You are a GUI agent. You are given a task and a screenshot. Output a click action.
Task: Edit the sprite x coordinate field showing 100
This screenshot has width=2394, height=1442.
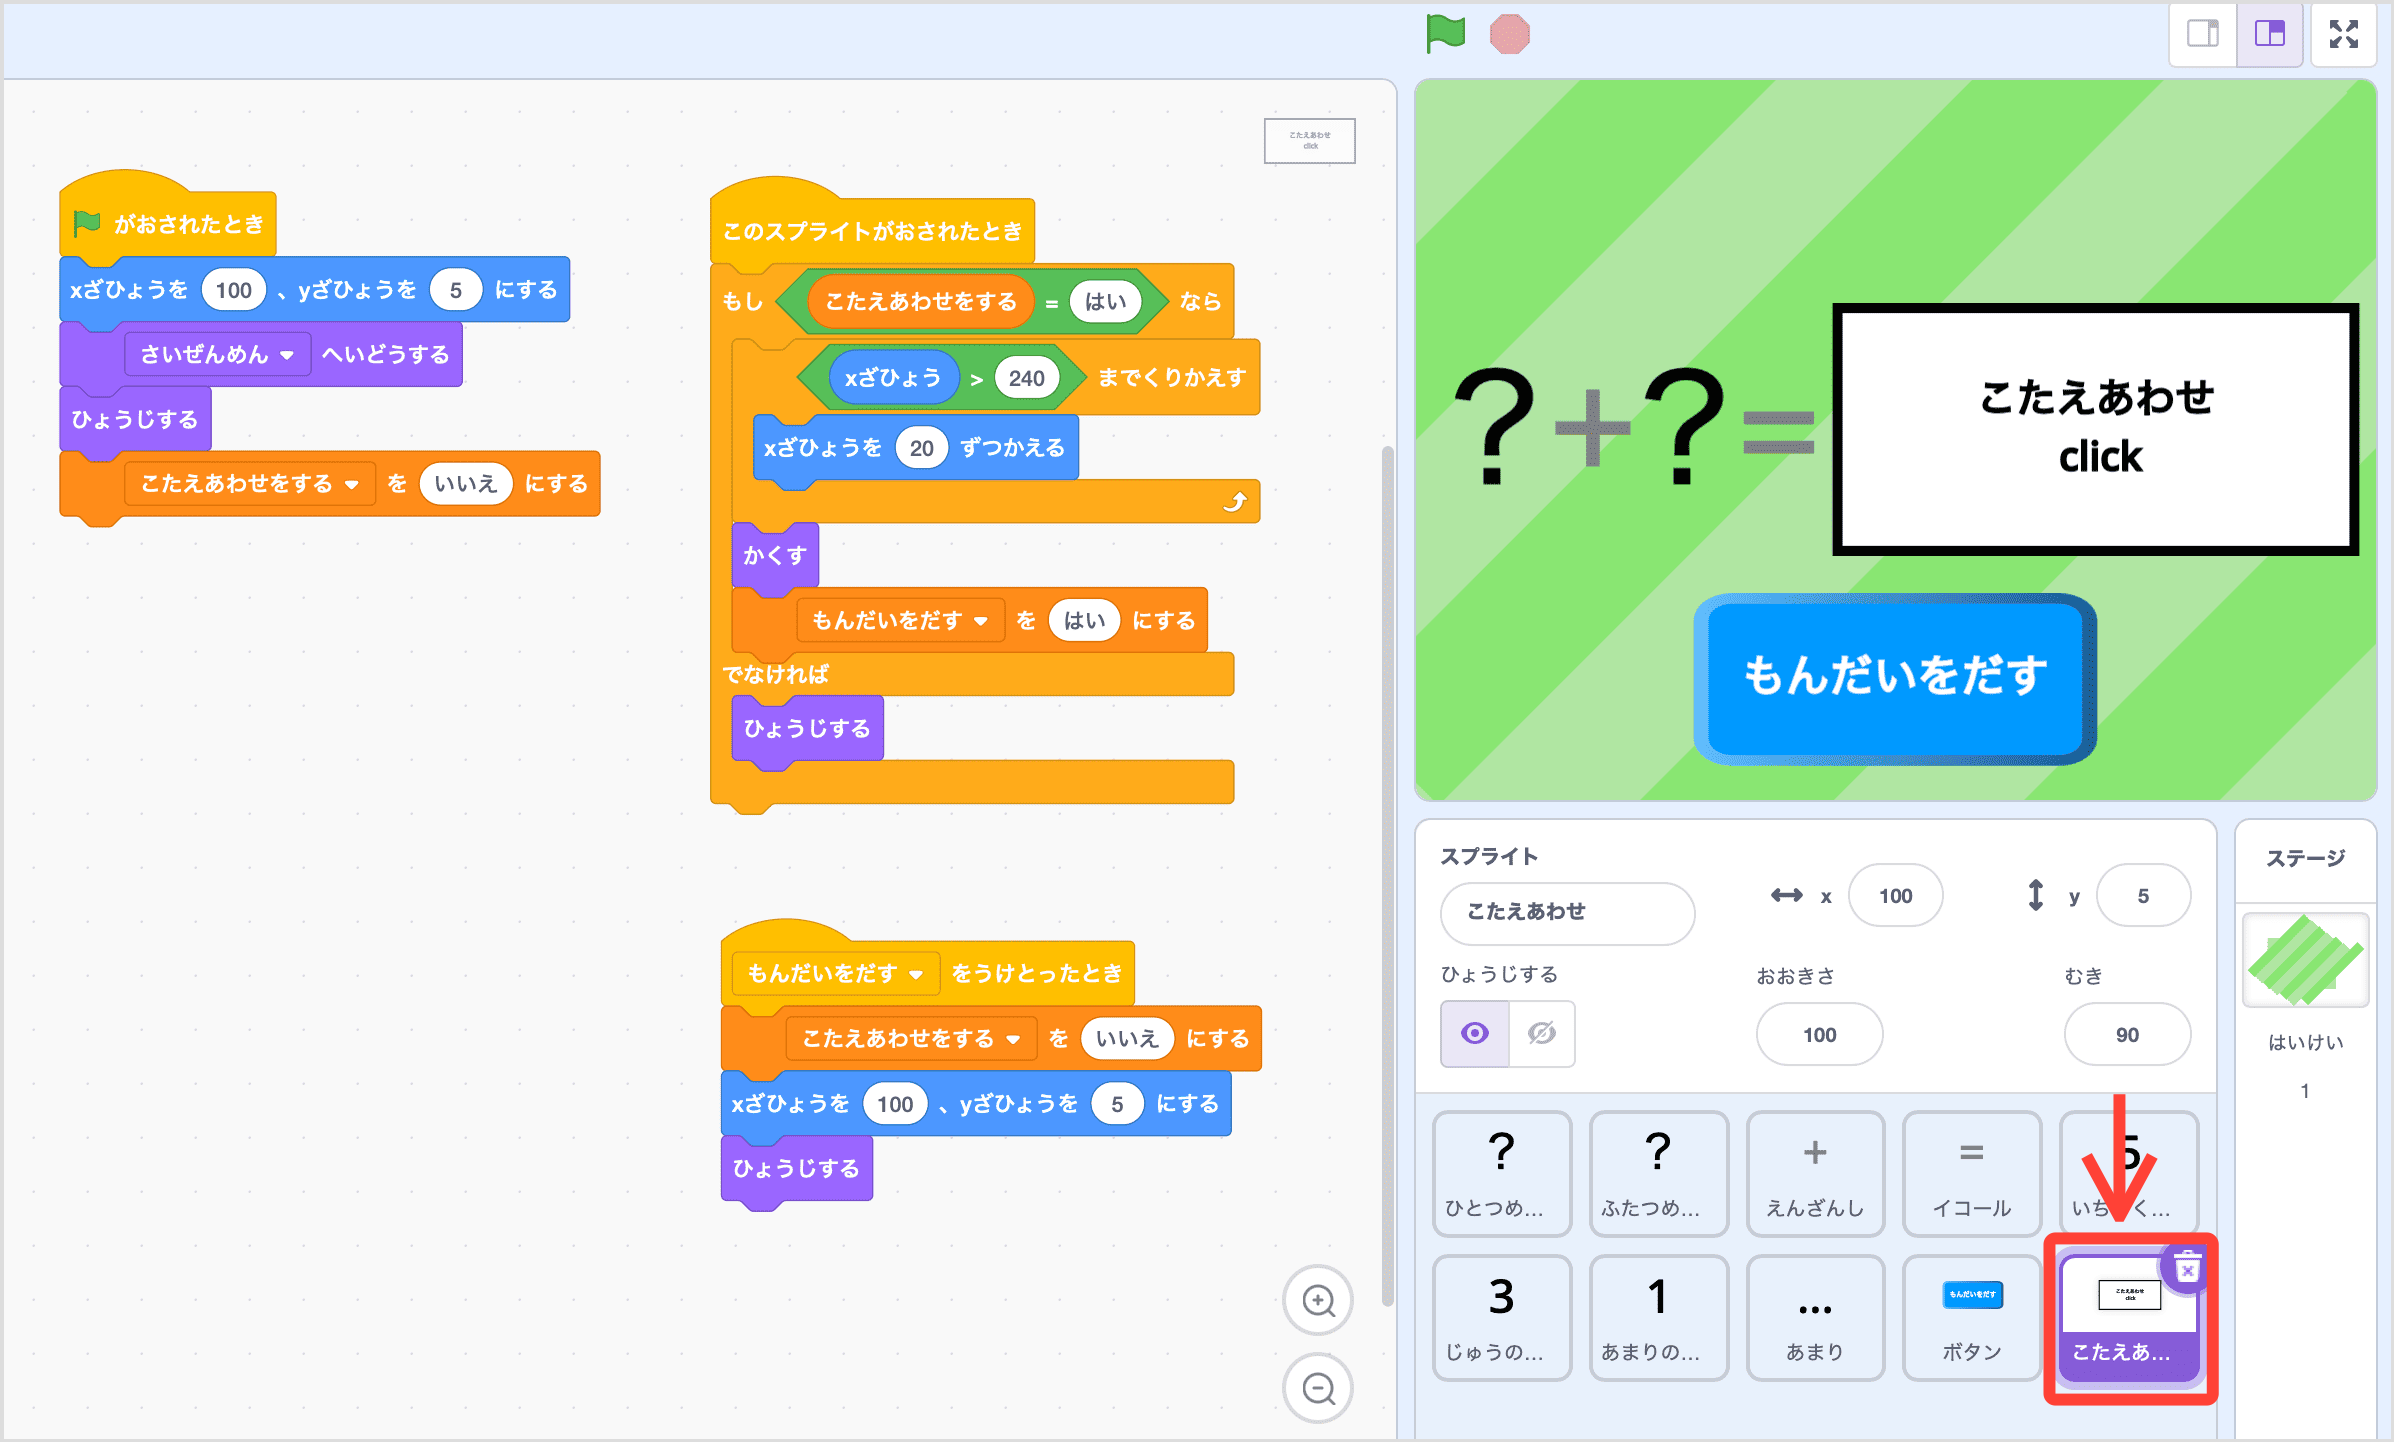[x=1894, y=895]
